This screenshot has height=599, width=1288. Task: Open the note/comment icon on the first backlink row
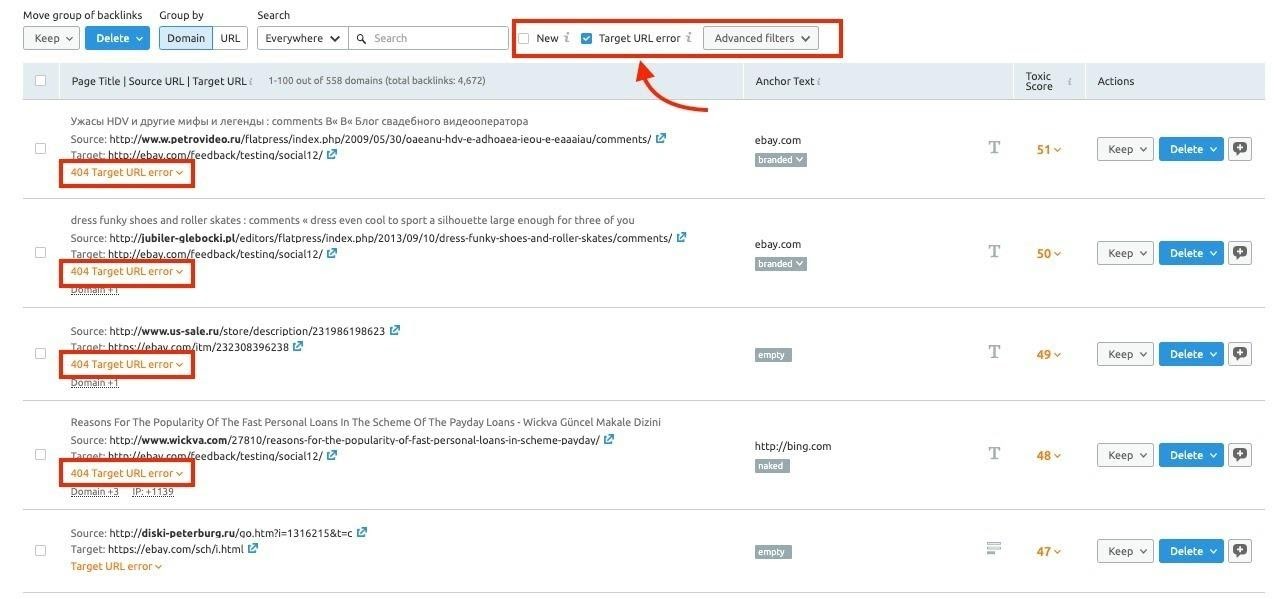[x=1239, y=148]
